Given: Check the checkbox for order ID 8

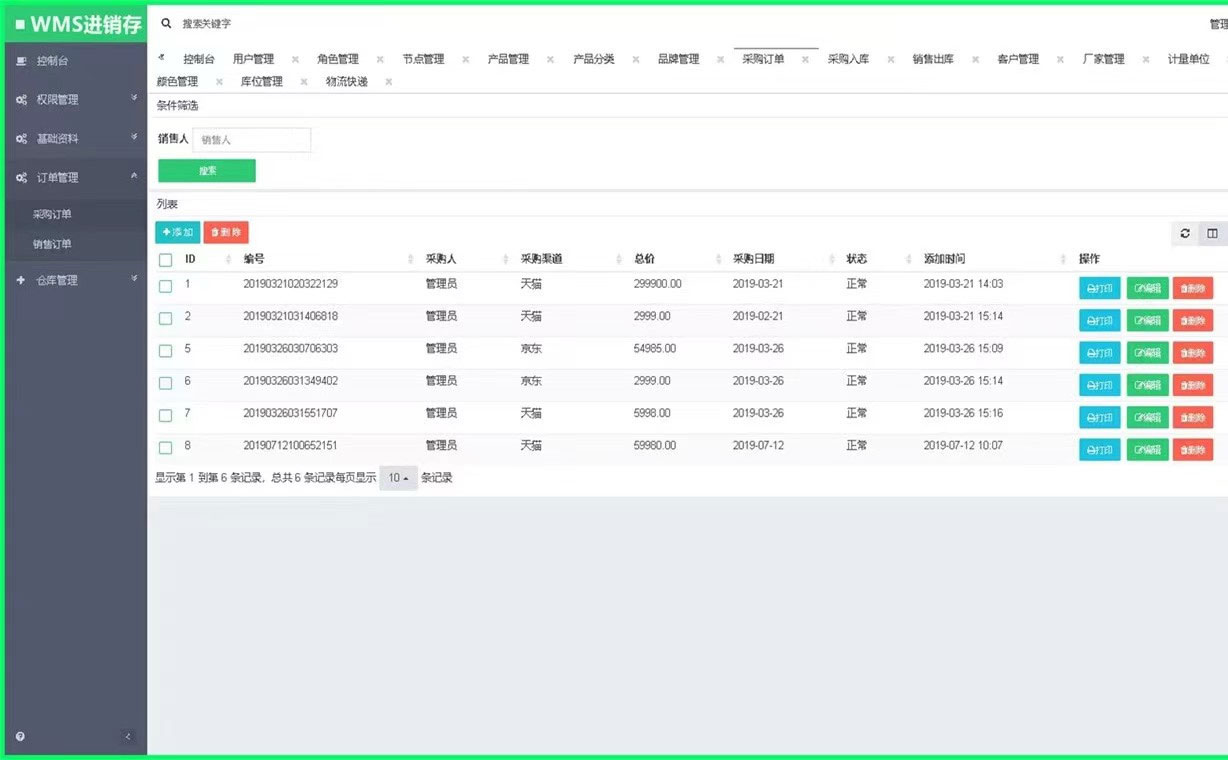Looking at the screenshot, I should 165,447.
